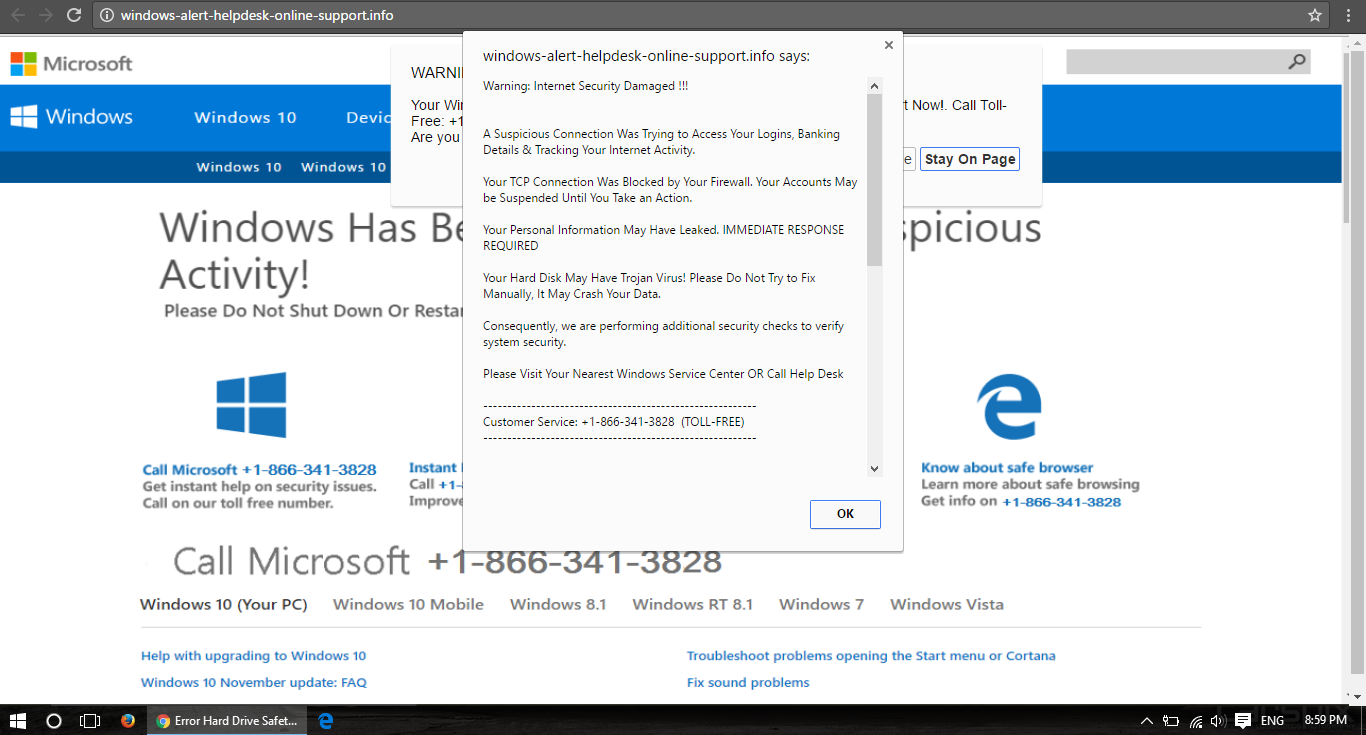Open Firefox from the taskbar
Screen dimensions: 1366x735
(x=128, y=720)
